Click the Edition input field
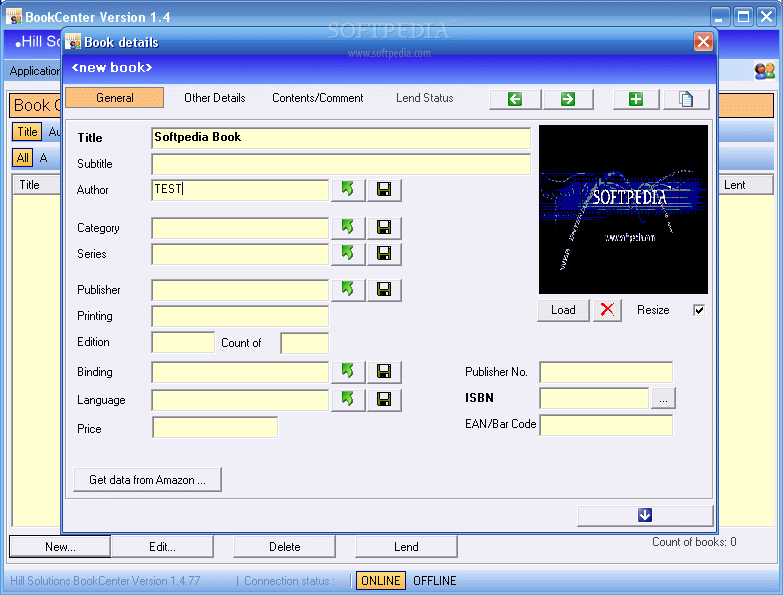This screenshot has width=783, height=595. coord(183,342)
